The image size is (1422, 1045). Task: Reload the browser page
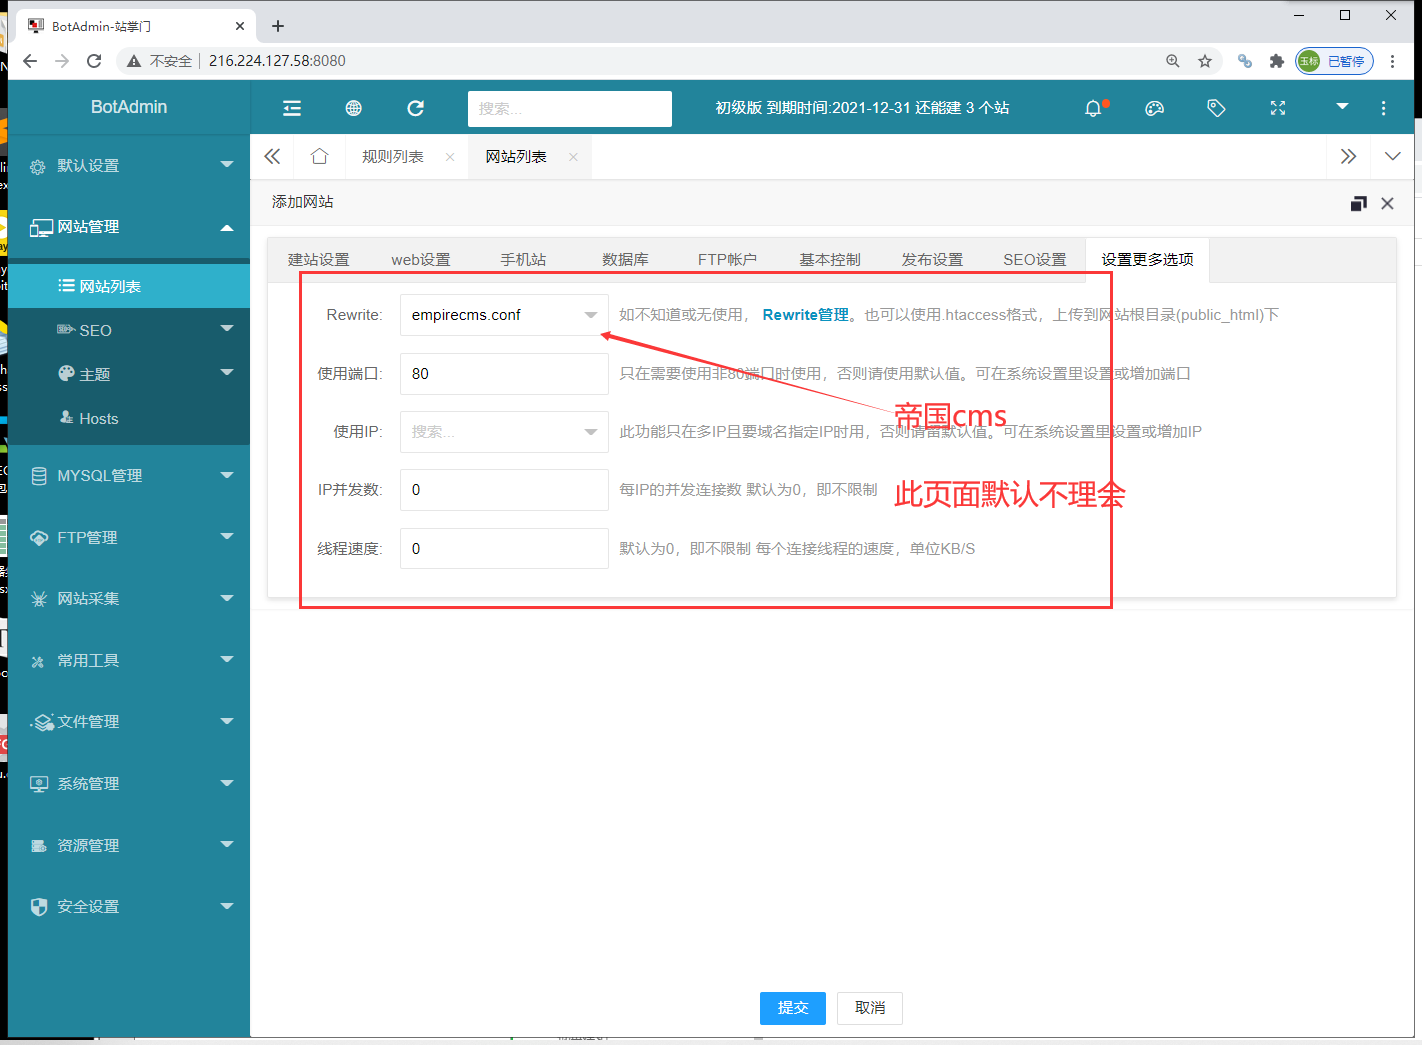click(94, 61)
